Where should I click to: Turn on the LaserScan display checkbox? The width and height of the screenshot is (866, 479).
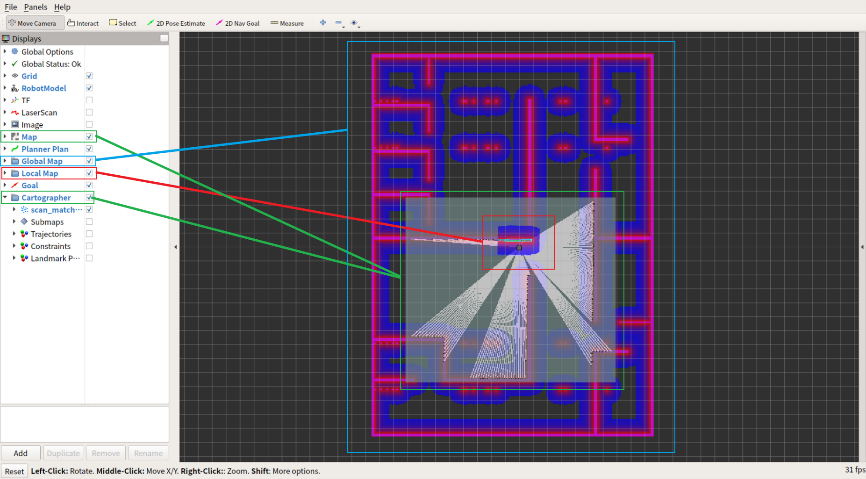(90, 113)
